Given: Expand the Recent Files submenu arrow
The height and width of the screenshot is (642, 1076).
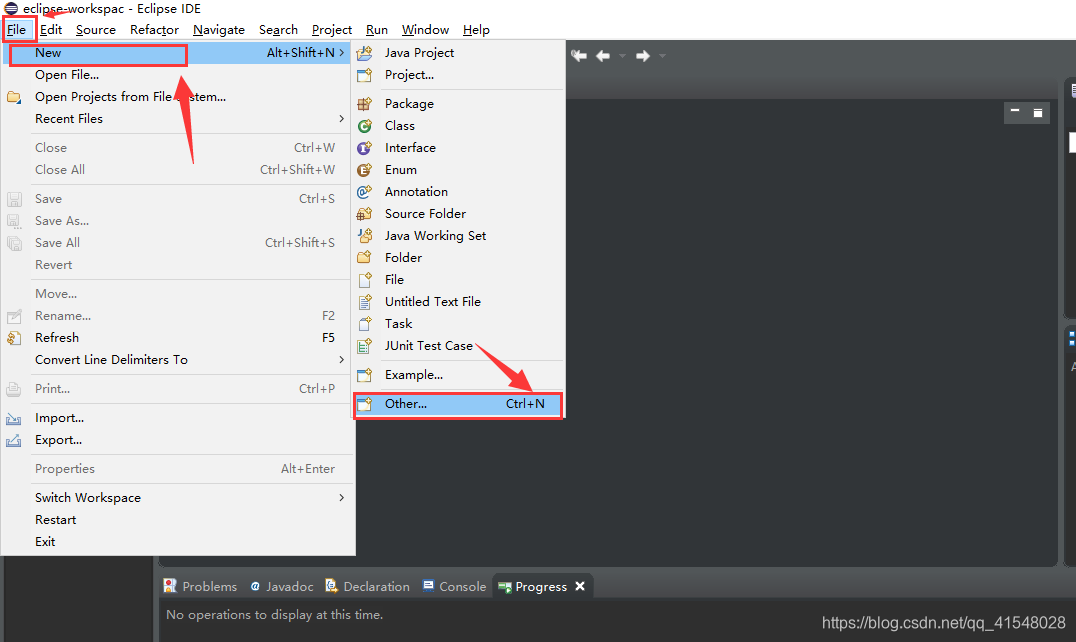Looking at the screenshot, I should click(341, 119).
